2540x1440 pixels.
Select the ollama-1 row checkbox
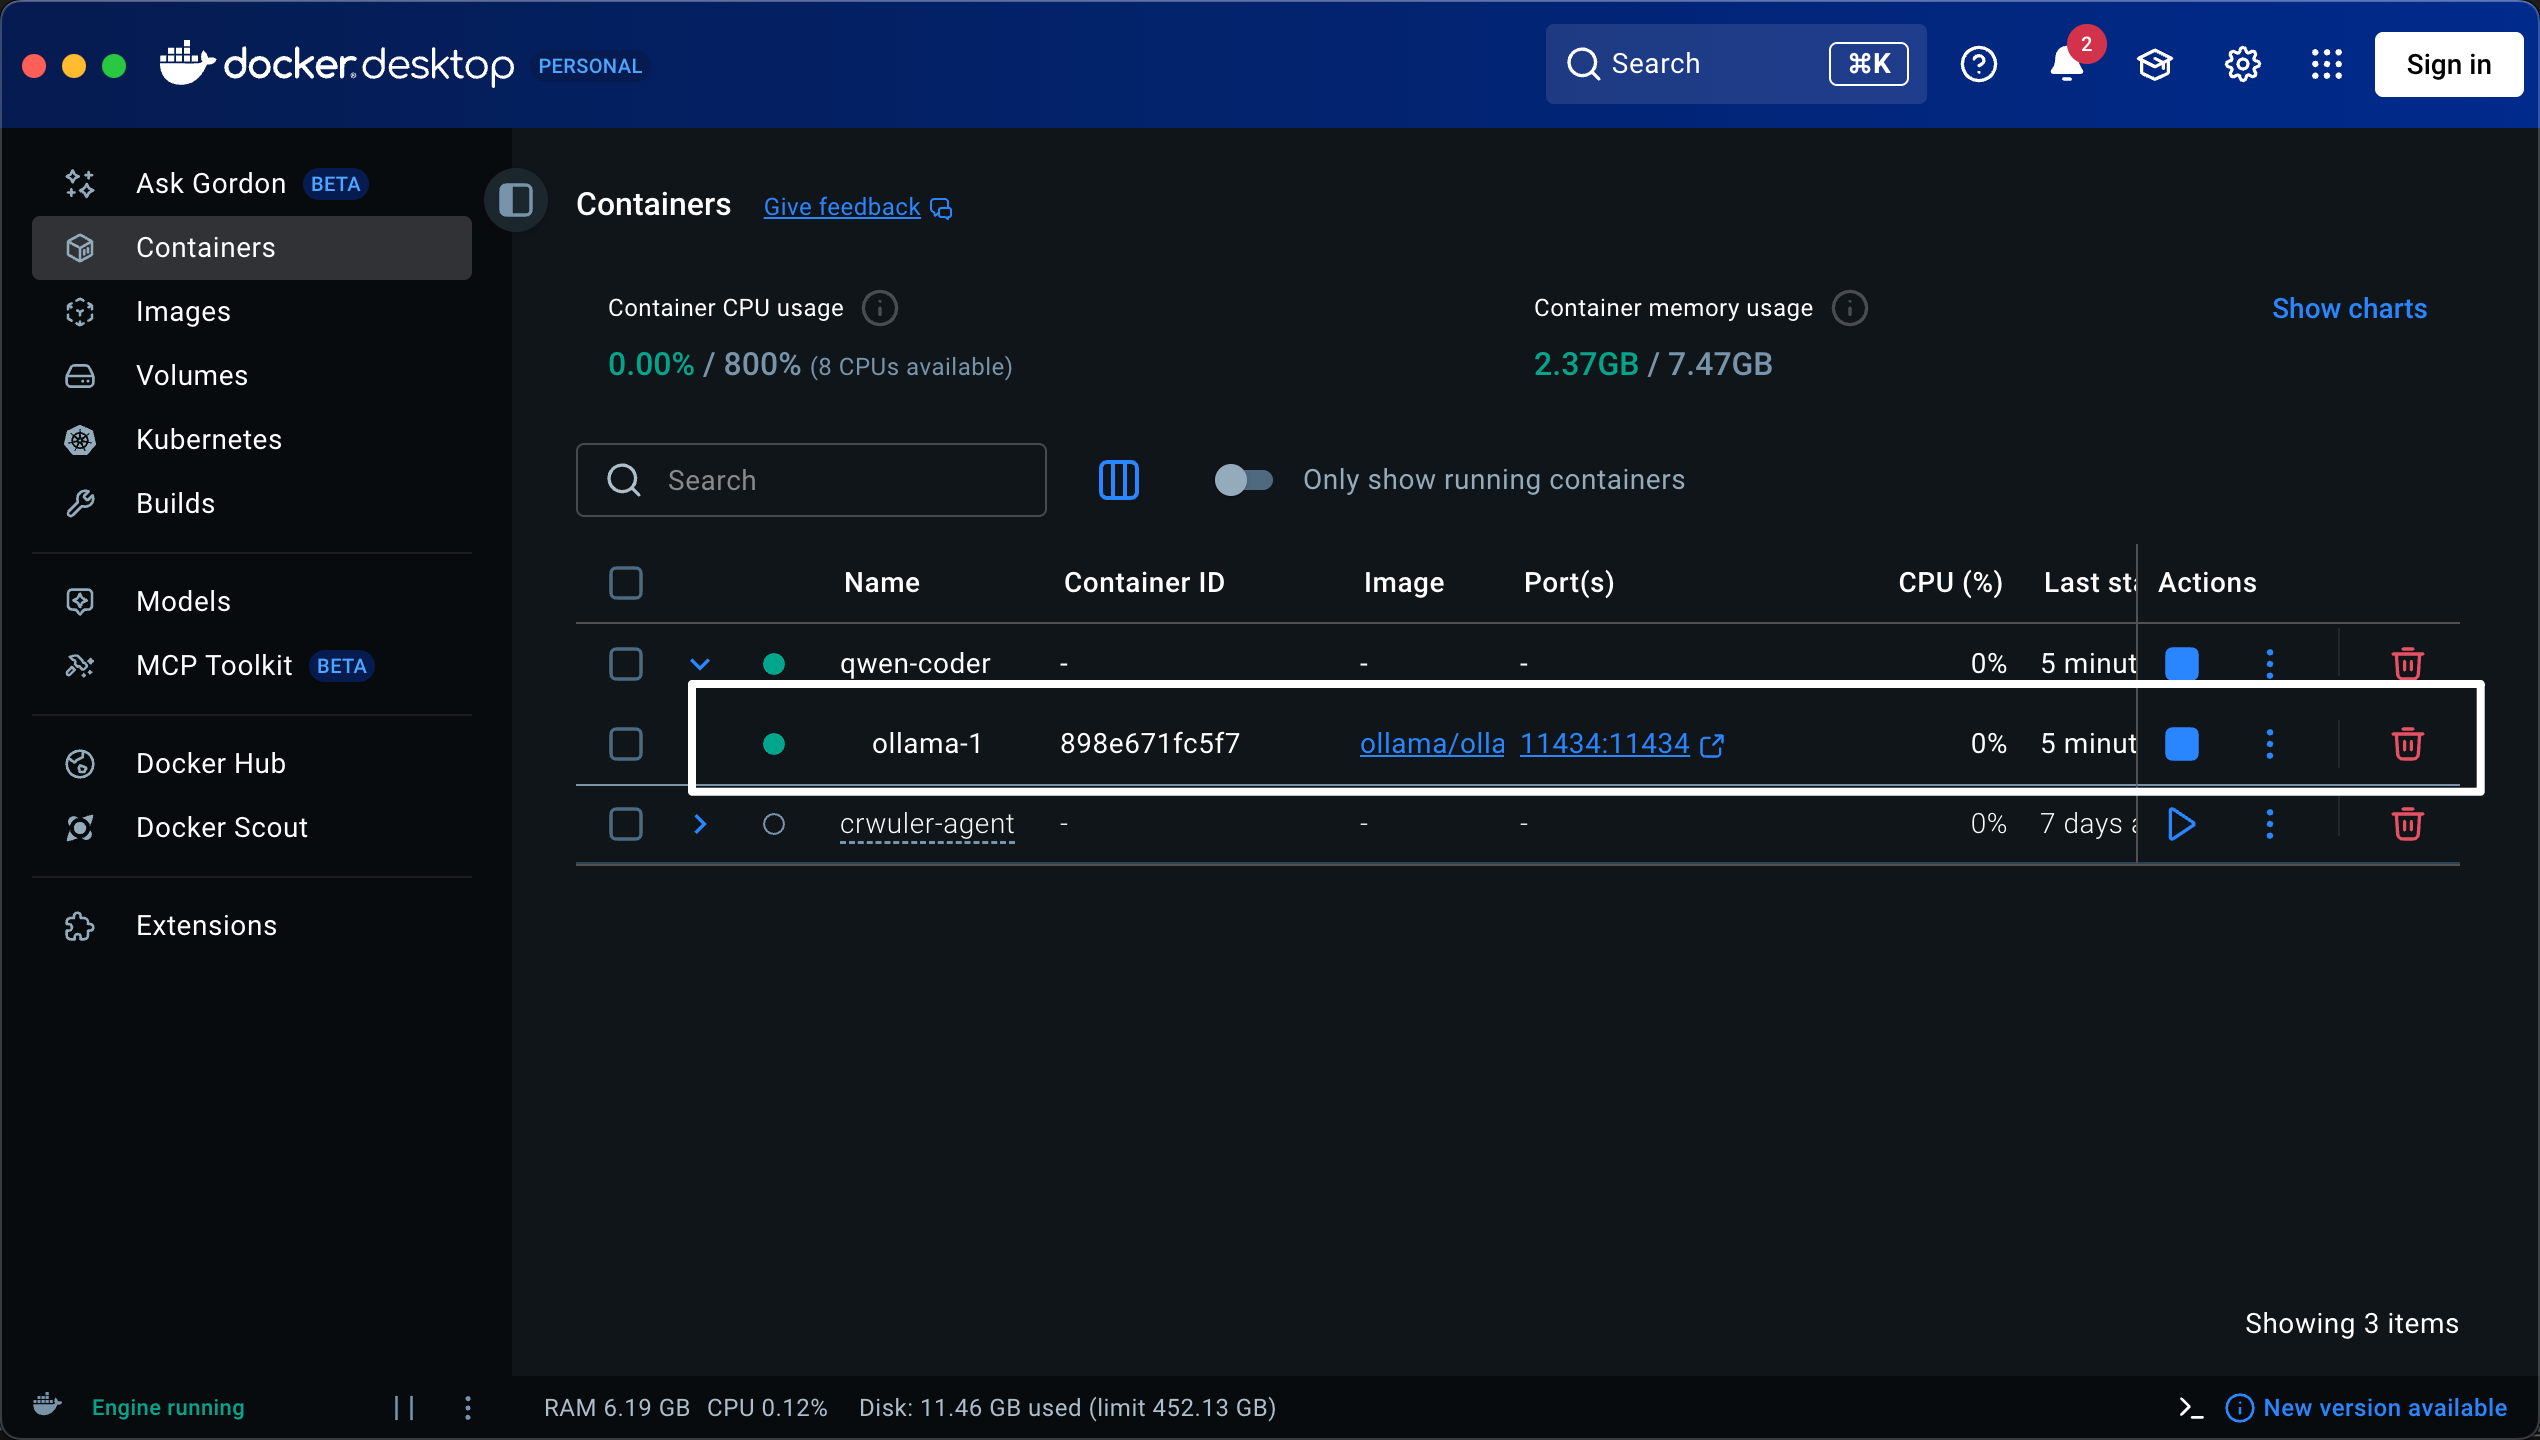point(626,744)
